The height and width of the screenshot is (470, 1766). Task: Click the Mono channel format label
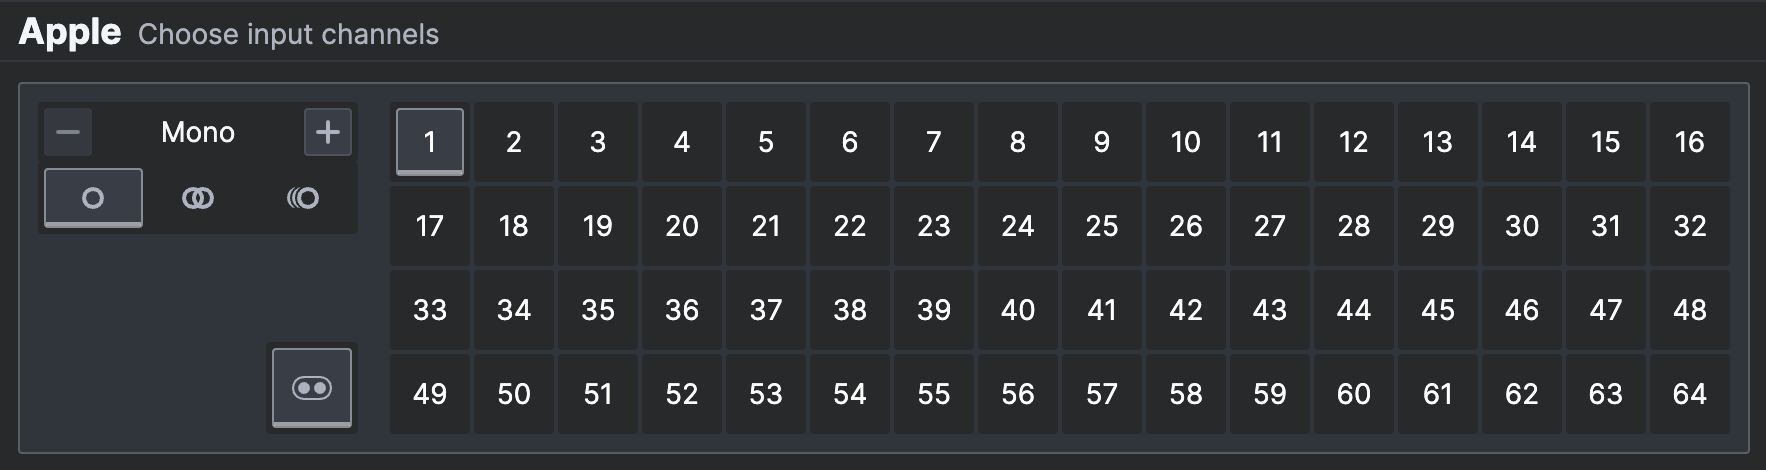coord(198,132)
